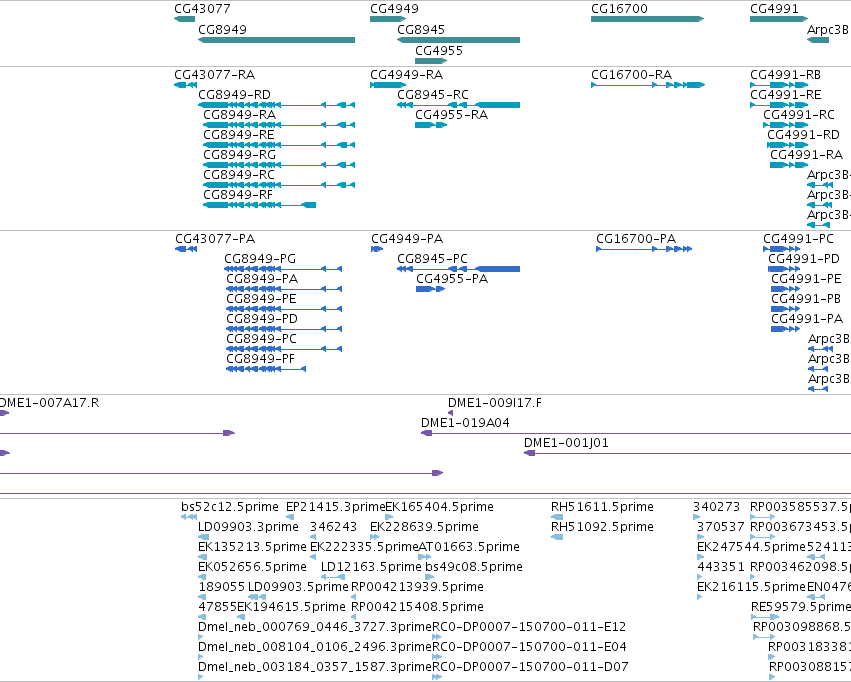The width and height of the screenshot is (851, 682).
Task: Click transcript CG4991-RD
Action: coord(788,145)
